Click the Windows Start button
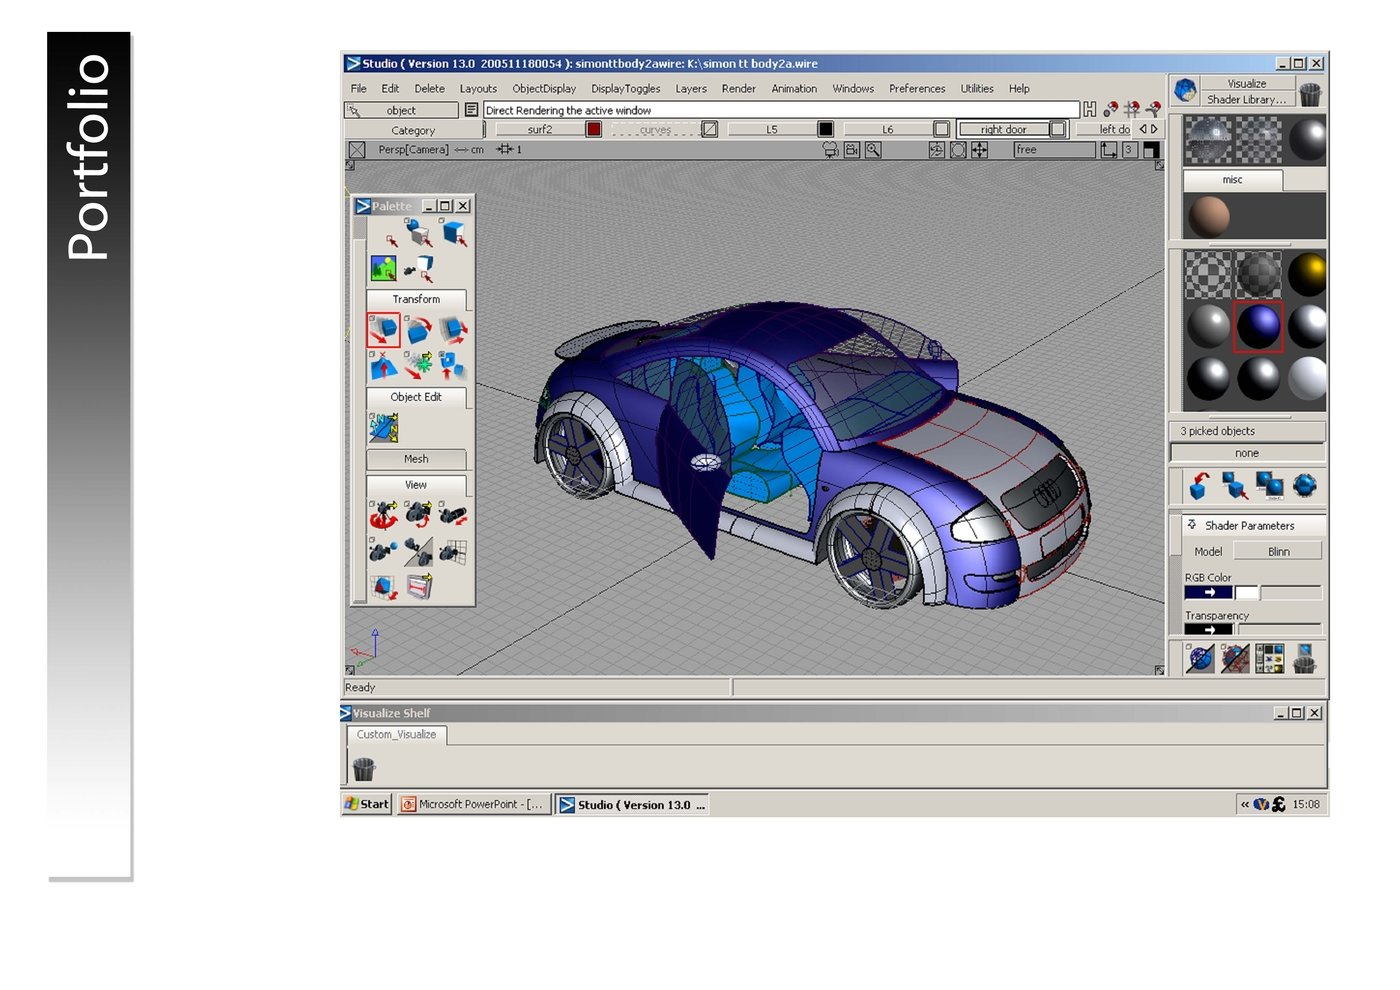 [367, 804]
